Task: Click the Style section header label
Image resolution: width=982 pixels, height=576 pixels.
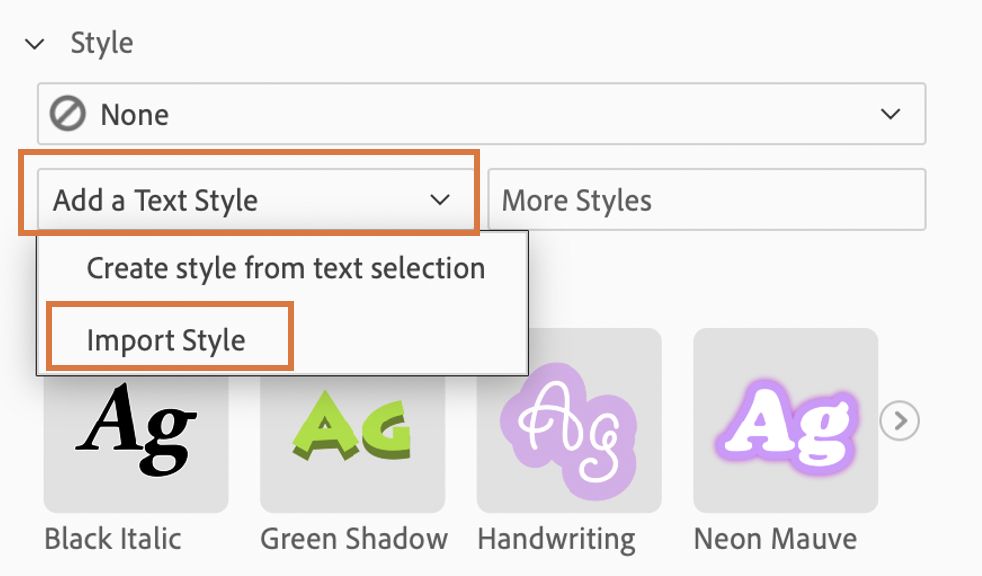Action: 101,43
